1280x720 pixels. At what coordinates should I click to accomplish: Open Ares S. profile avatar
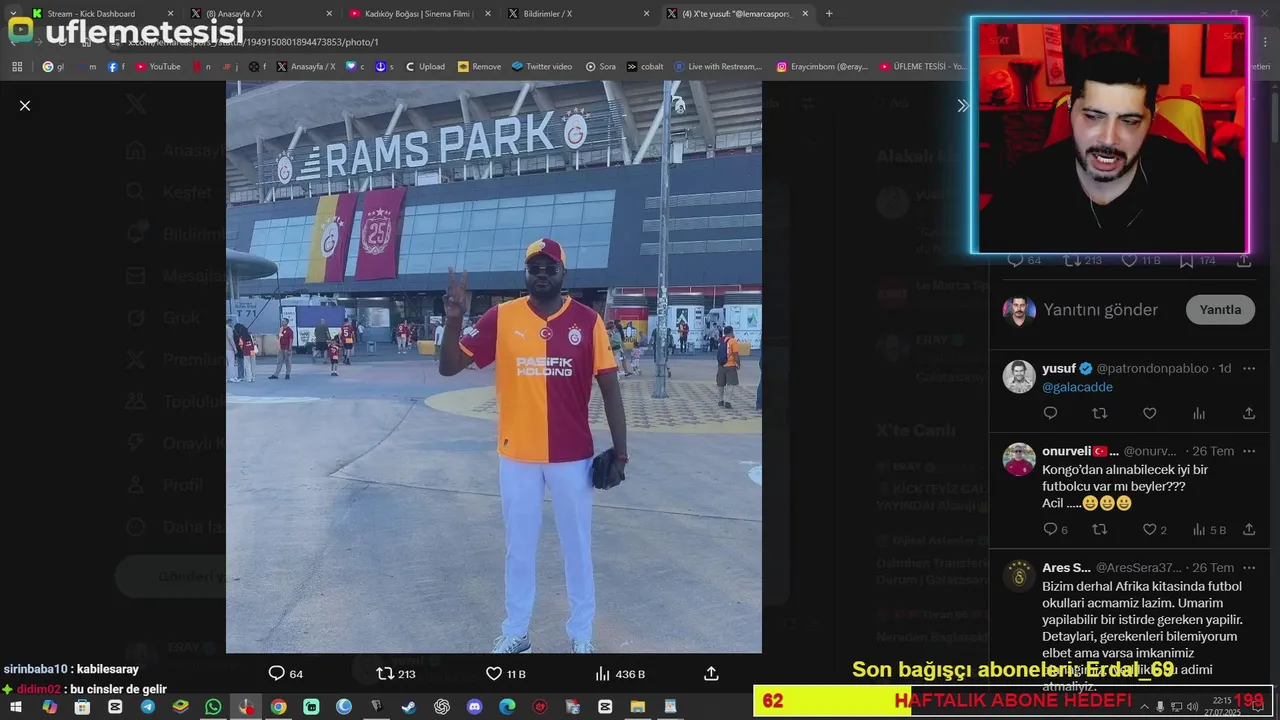pyautogui.click(x=1019, y=576)
